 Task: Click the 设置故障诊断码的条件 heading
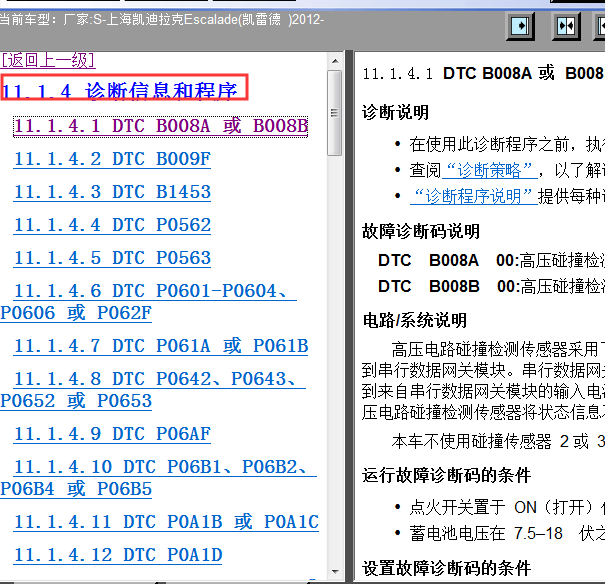pyautogui.click(x=446, y=568)
